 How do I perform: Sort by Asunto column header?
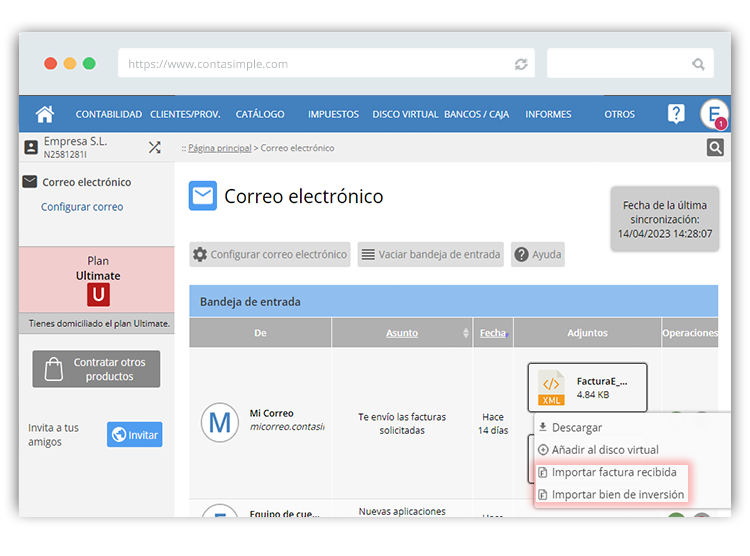pyautogui.click(x=402, y=333)
